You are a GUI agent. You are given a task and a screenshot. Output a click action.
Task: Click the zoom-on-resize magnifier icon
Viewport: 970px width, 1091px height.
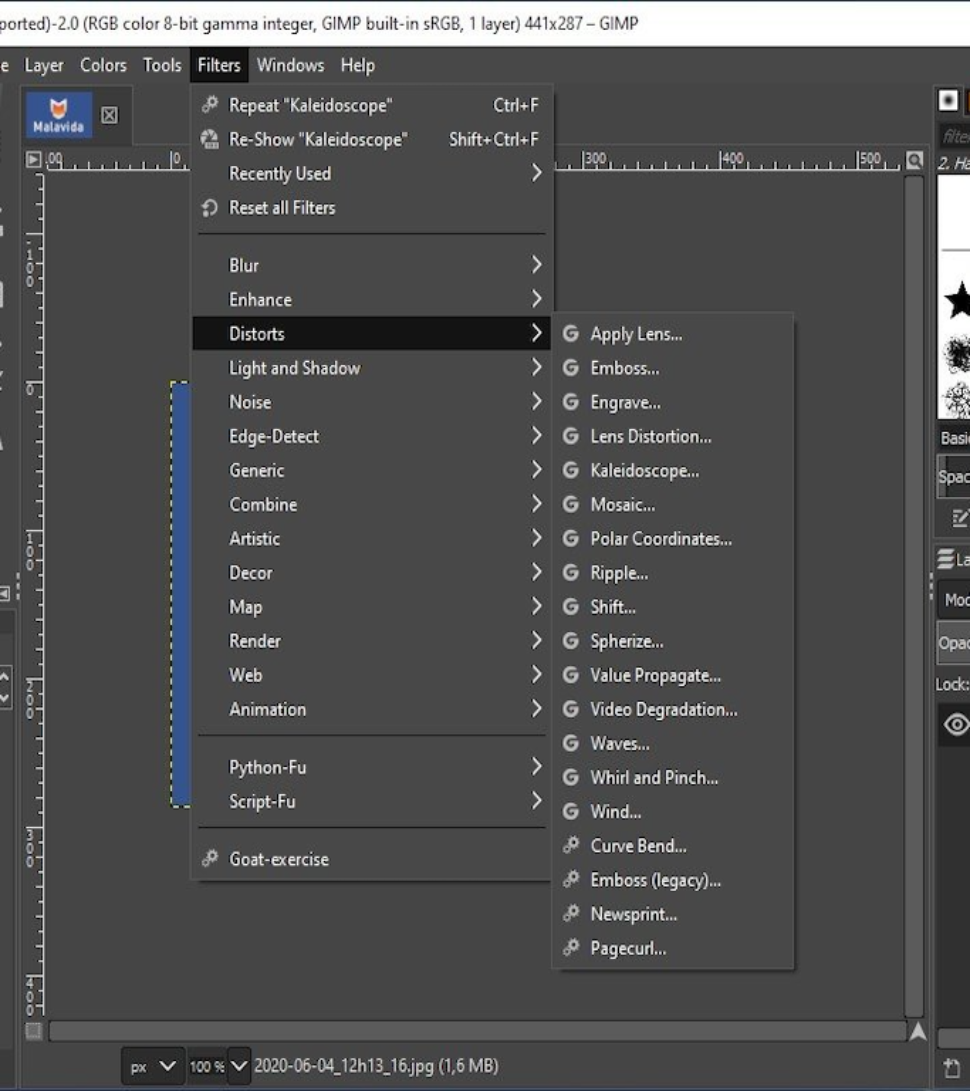914,161
